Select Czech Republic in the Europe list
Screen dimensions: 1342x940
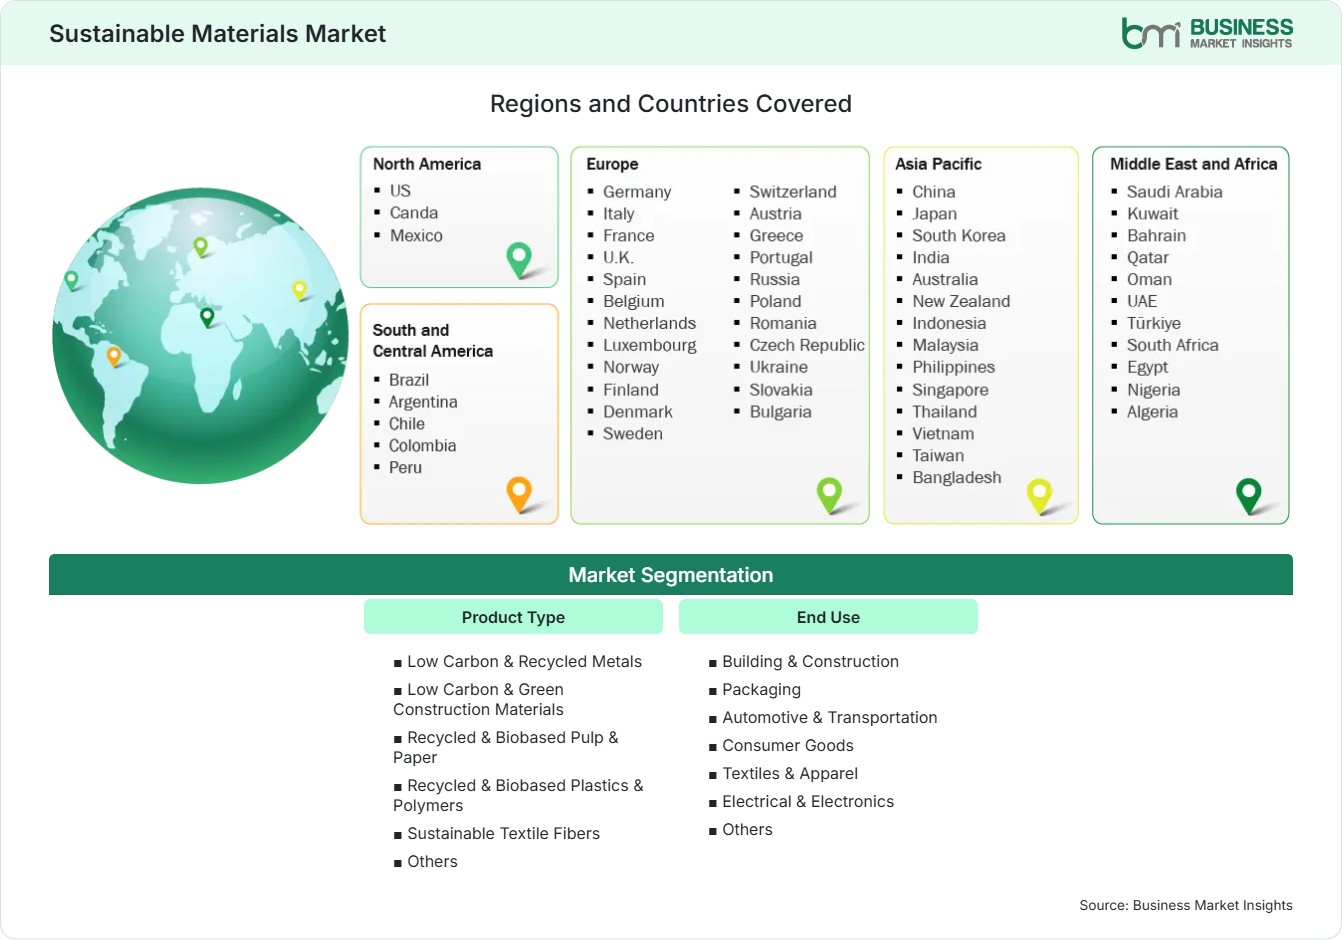point(807,345)
